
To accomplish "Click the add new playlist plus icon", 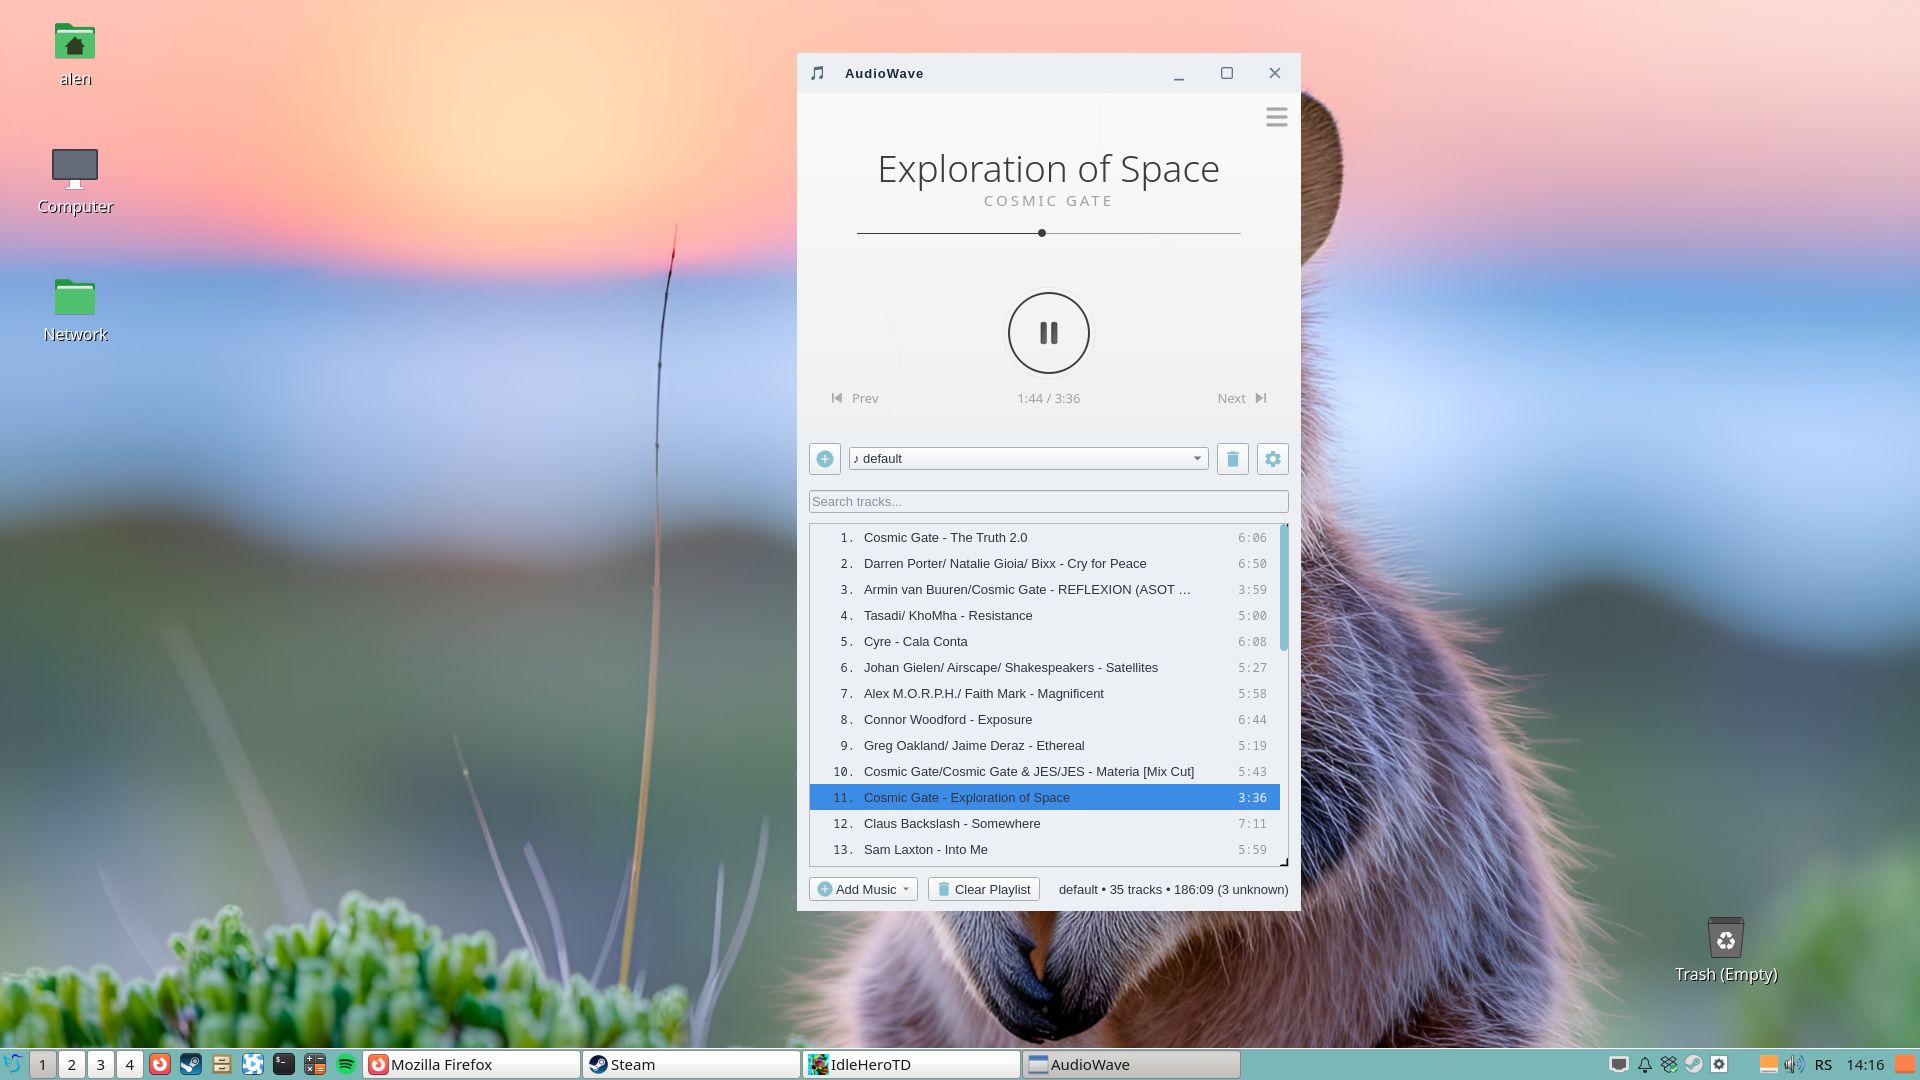I will click(824, 459).
